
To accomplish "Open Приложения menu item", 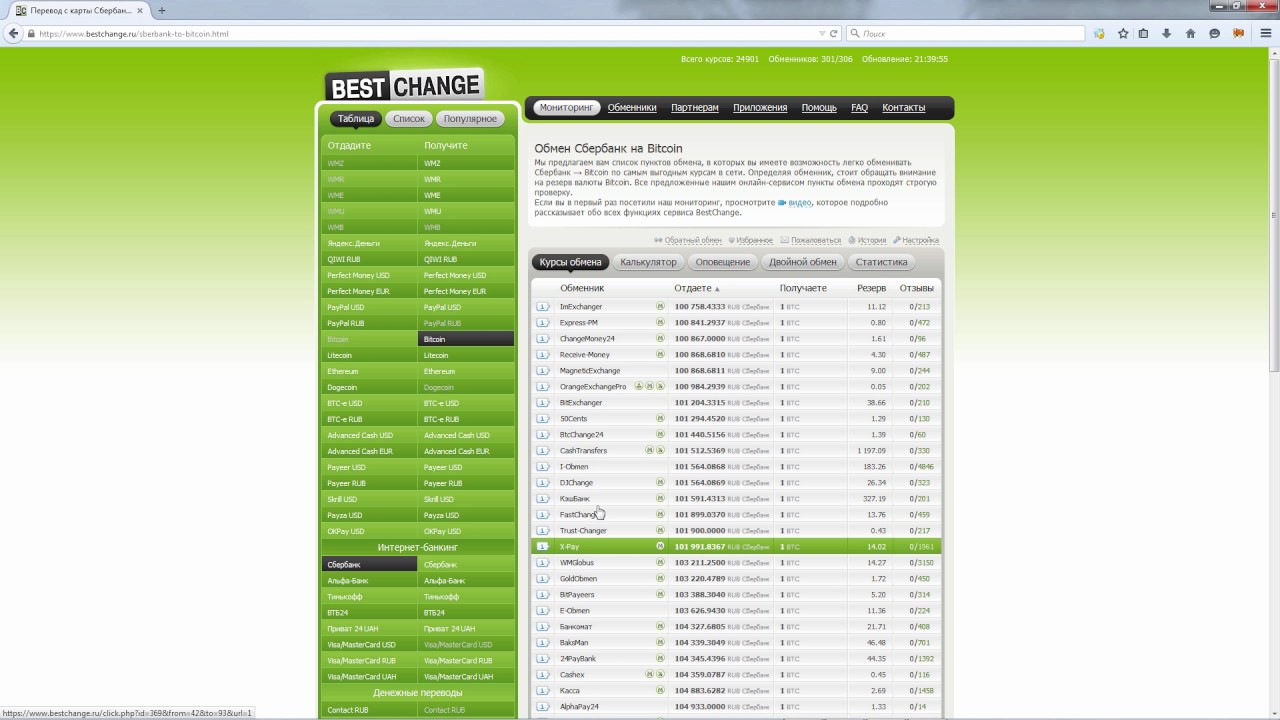I will click(760, 107).
